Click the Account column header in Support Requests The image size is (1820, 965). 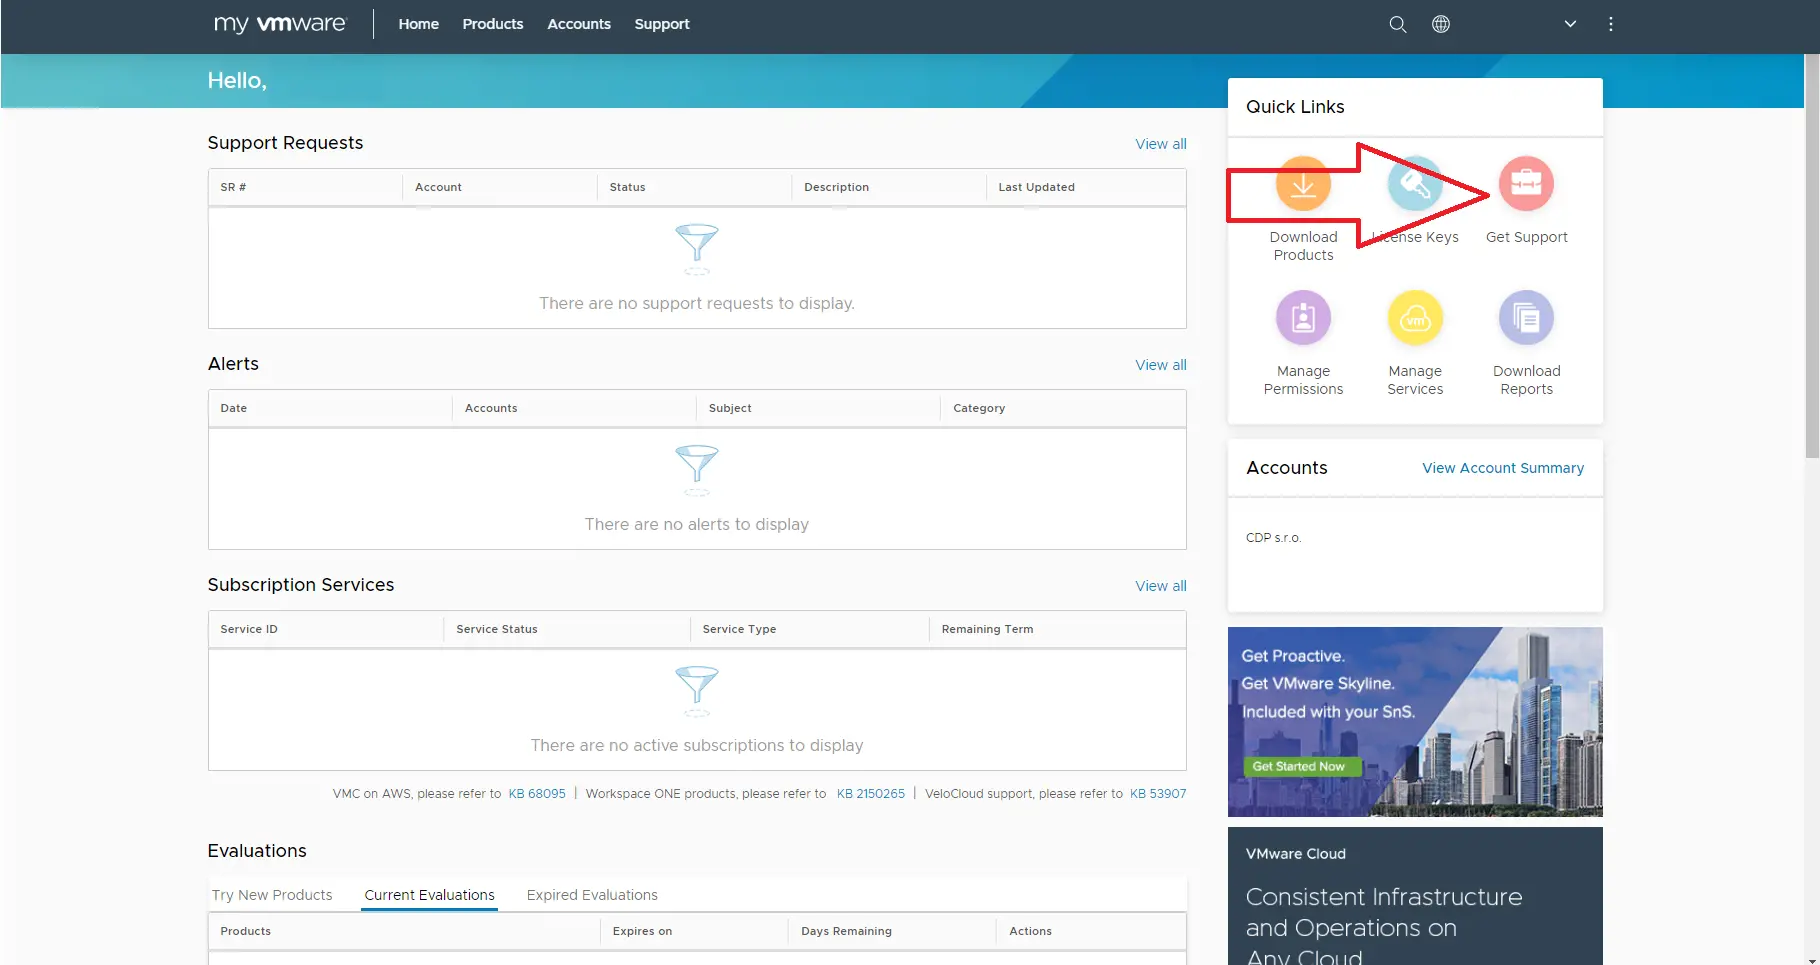[500, 187]
